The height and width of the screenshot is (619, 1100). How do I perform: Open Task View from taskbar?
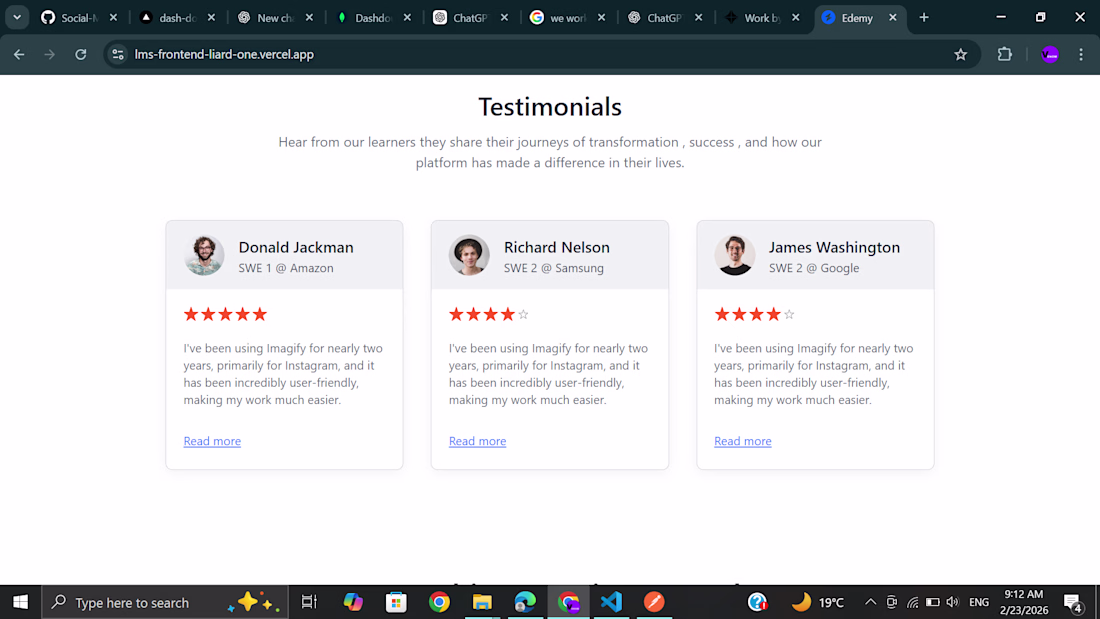[x=309, y=602]
